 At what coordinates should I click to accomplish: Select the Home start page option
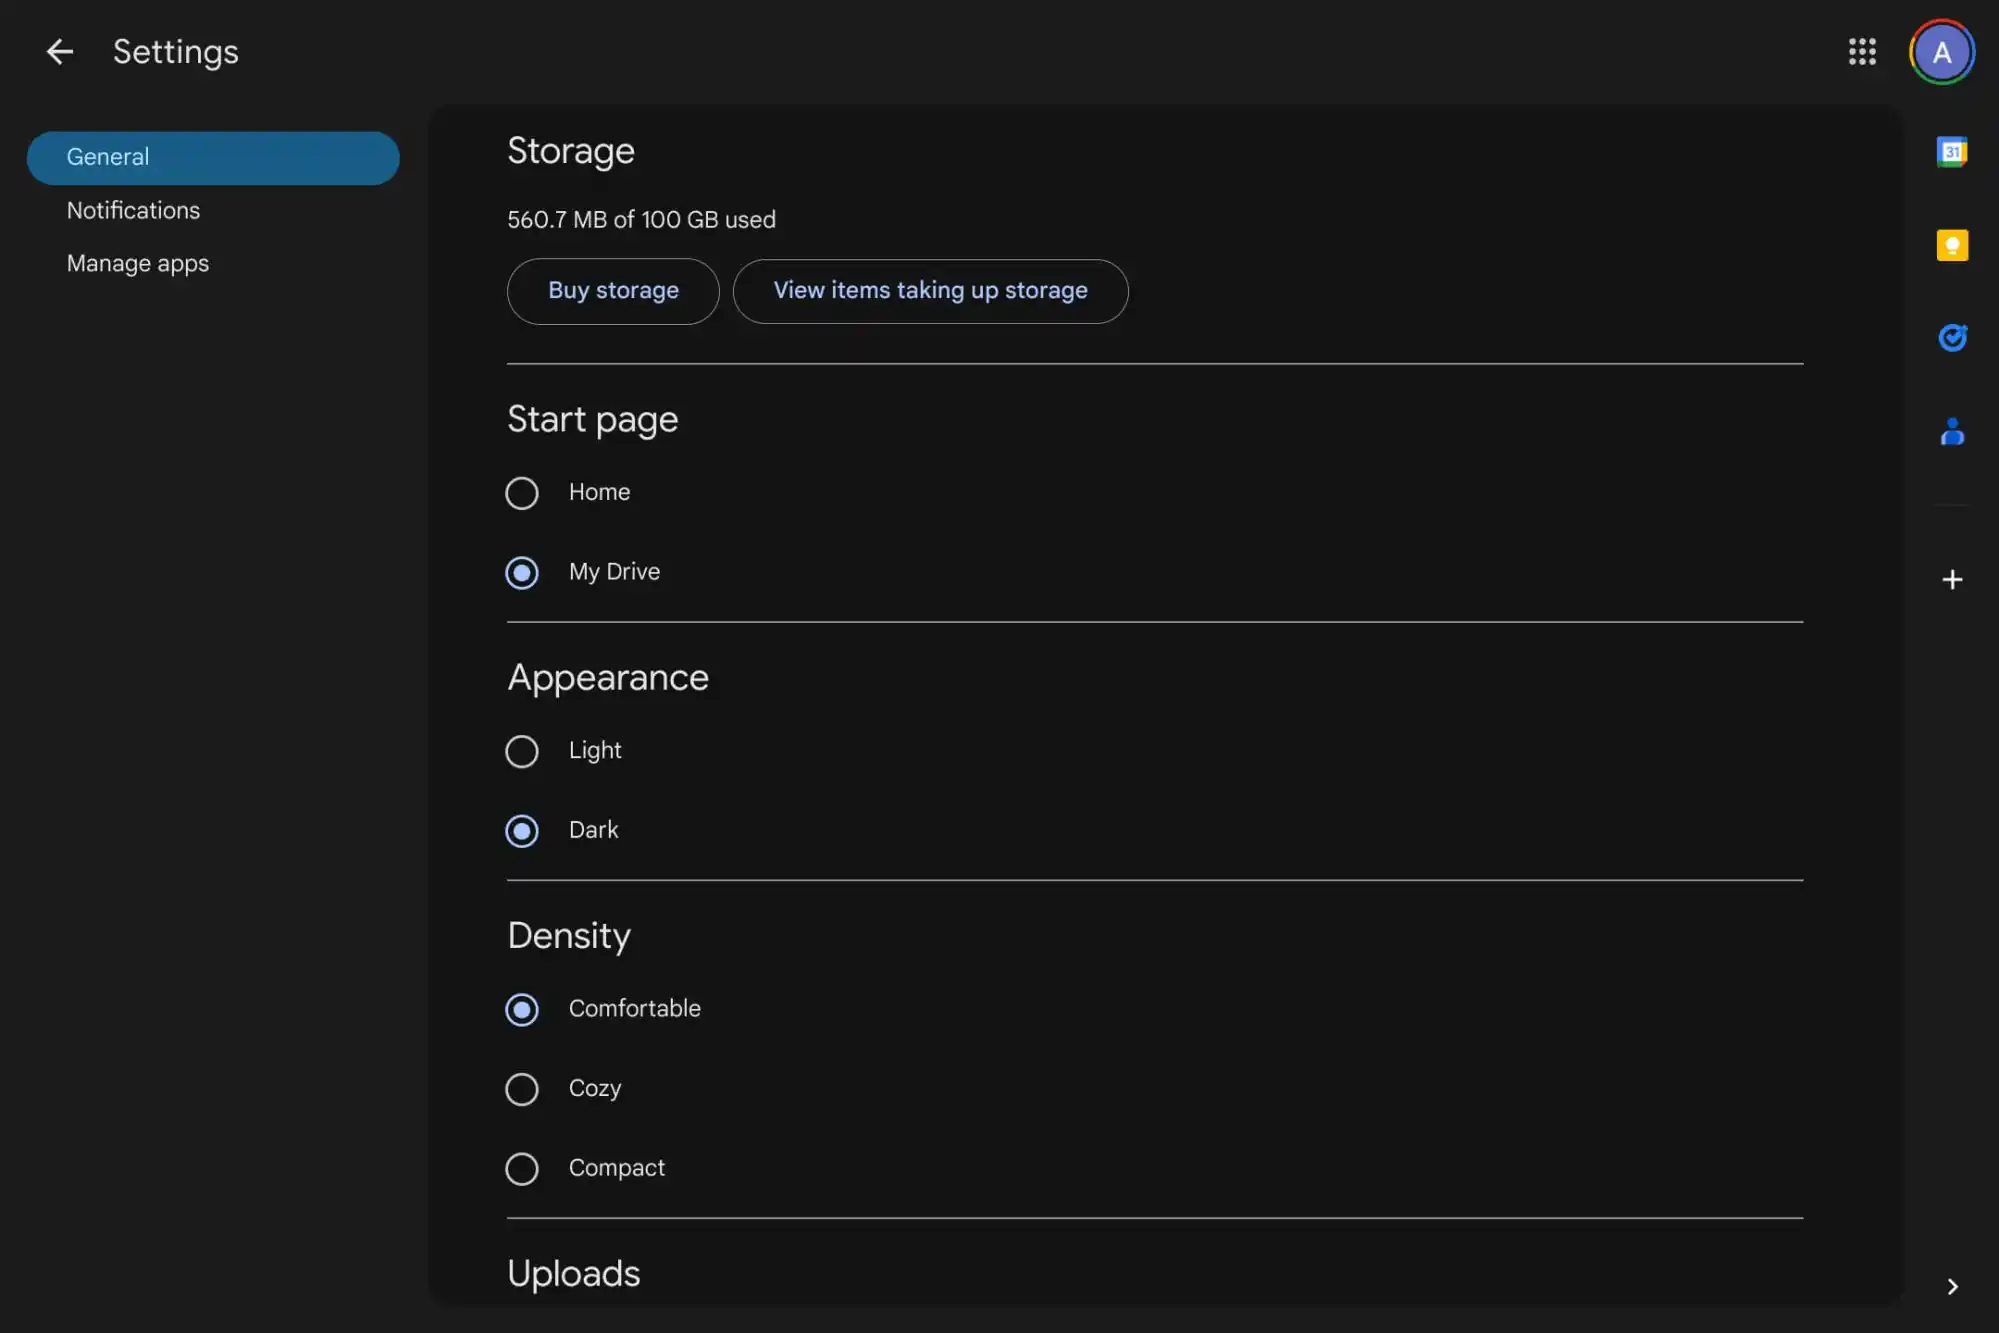coord(521,492)
